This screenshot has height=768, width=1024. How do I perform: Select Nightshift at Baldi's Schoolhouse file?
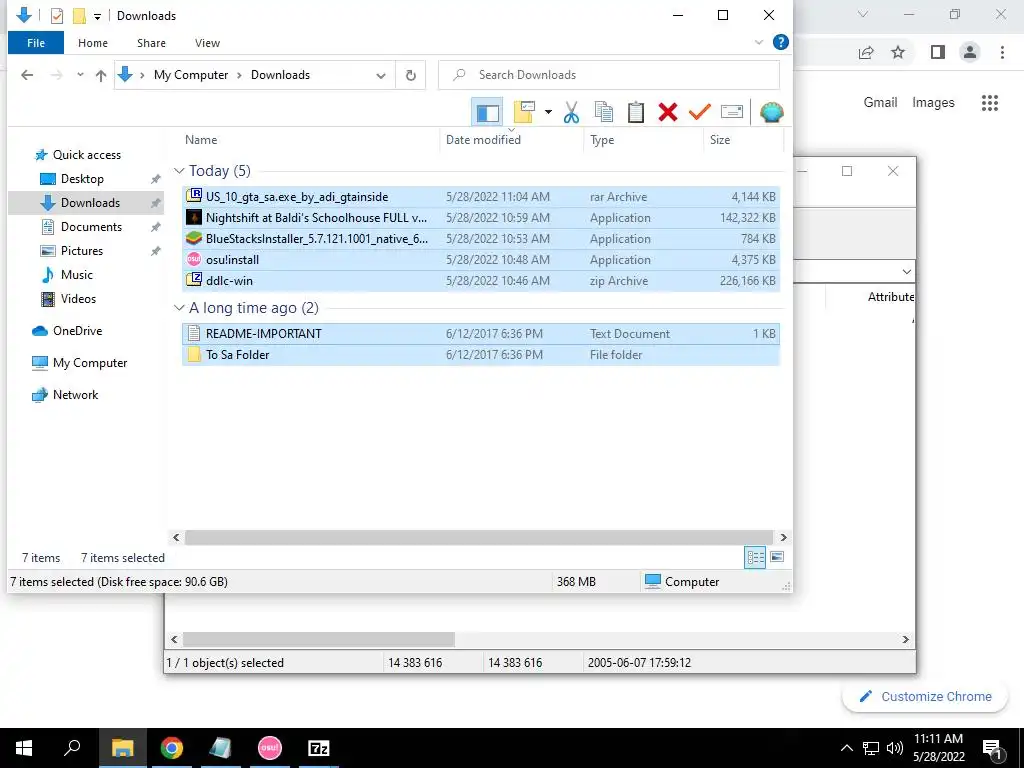[x=481, y=217]
